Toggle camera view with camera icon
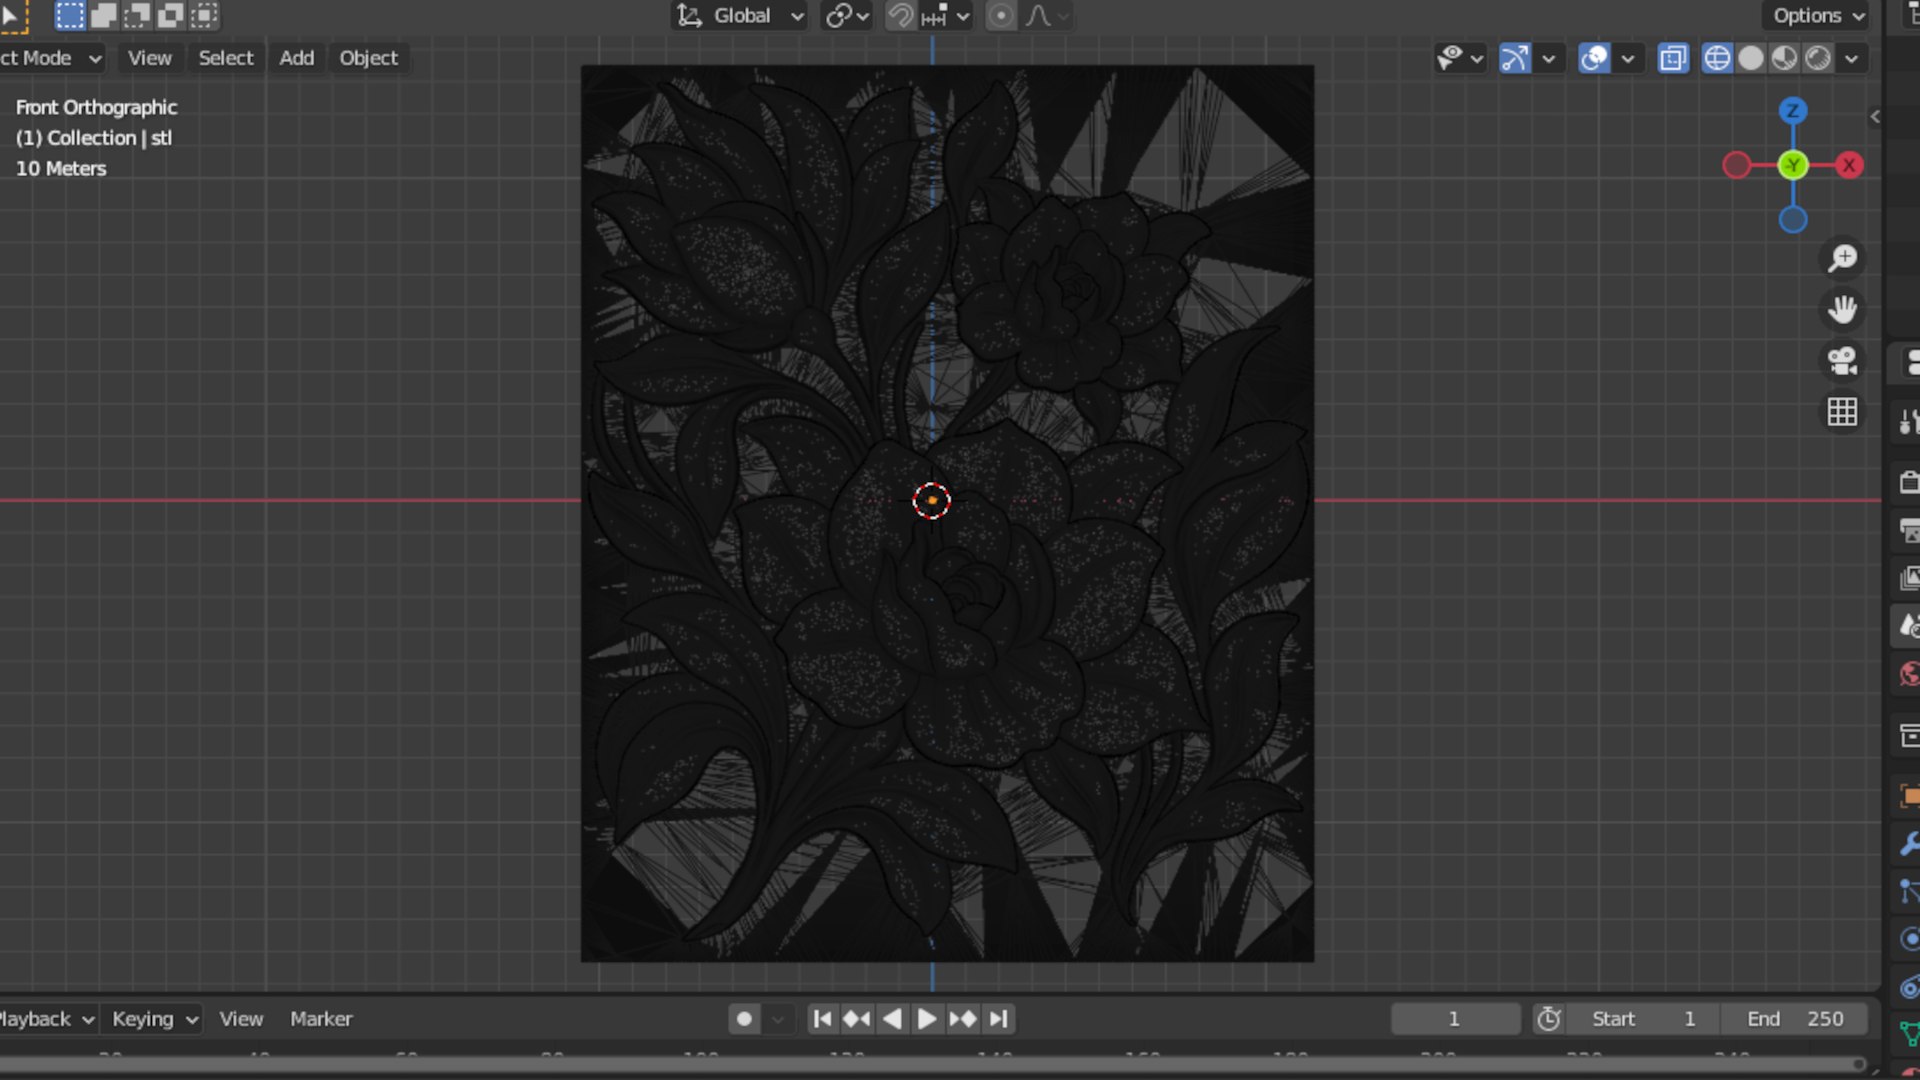This screenshot has height=1080, width=1920. 1842,360
